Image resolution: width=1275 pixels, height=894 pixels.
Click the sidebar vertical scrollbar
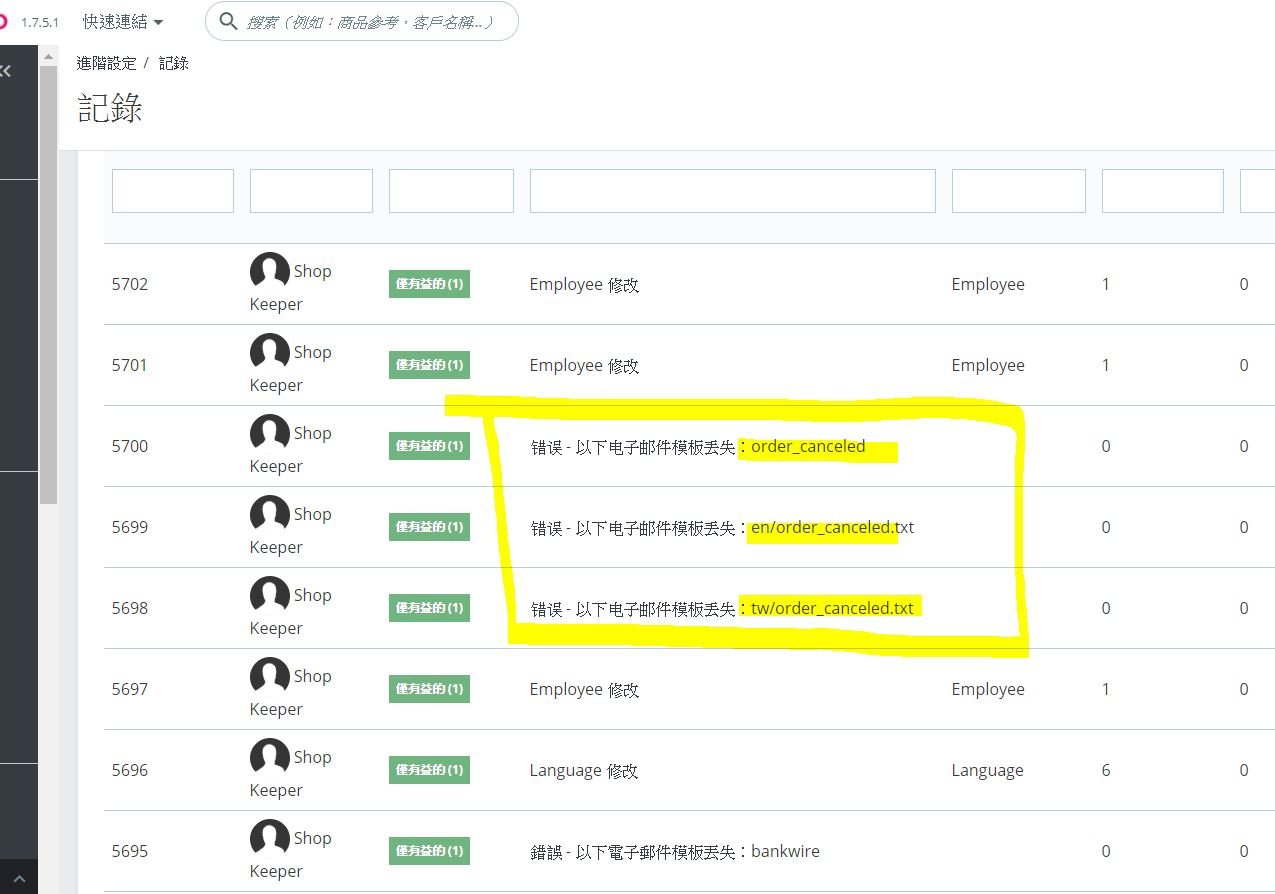coord(48,285)
